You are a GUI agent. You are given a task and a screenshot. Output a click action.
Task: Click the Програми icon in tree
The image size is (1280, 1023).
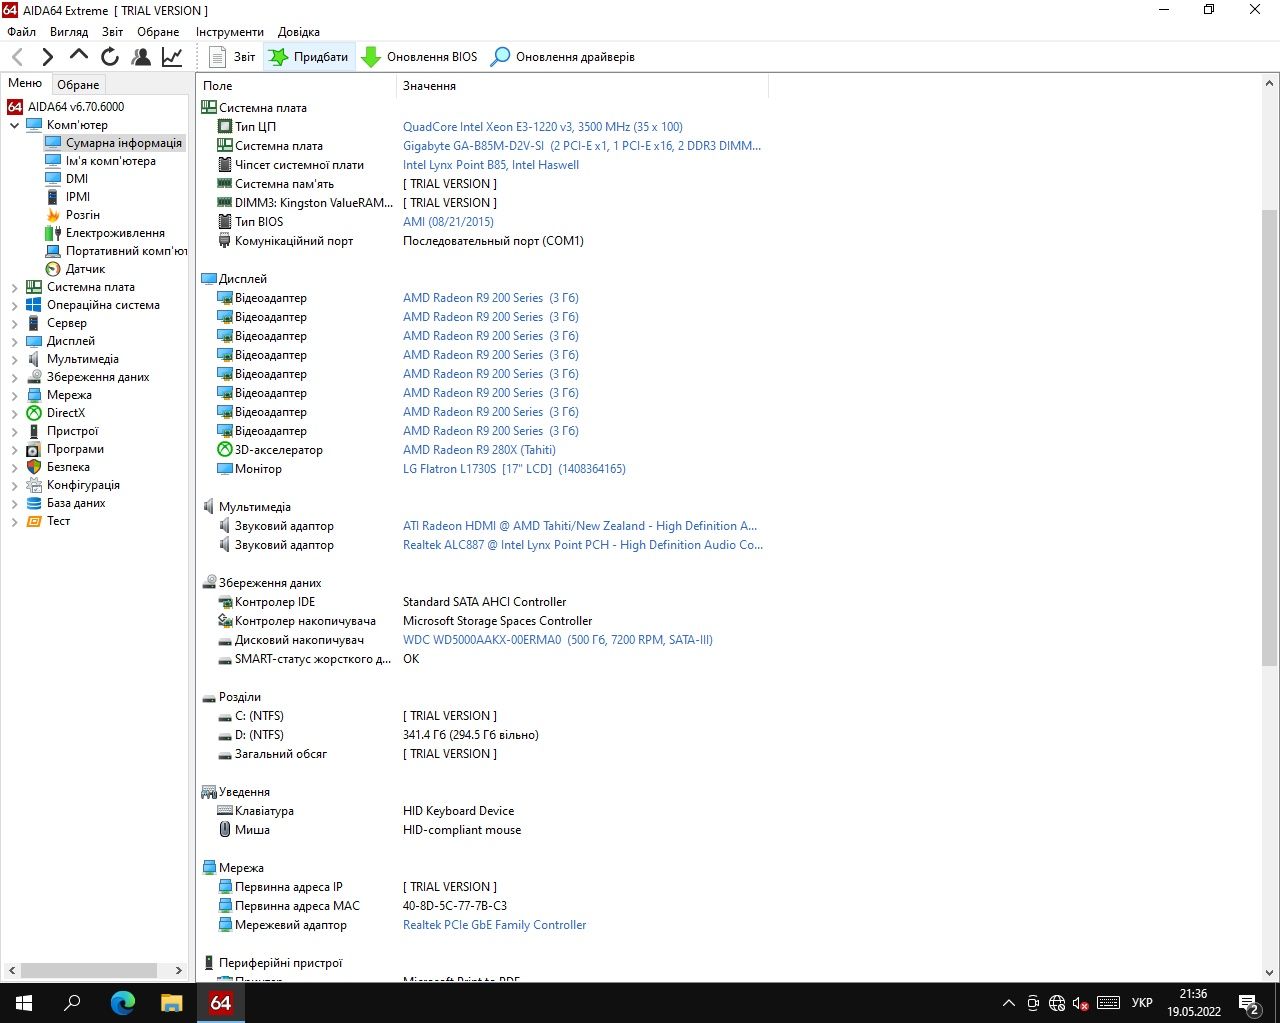34,449
